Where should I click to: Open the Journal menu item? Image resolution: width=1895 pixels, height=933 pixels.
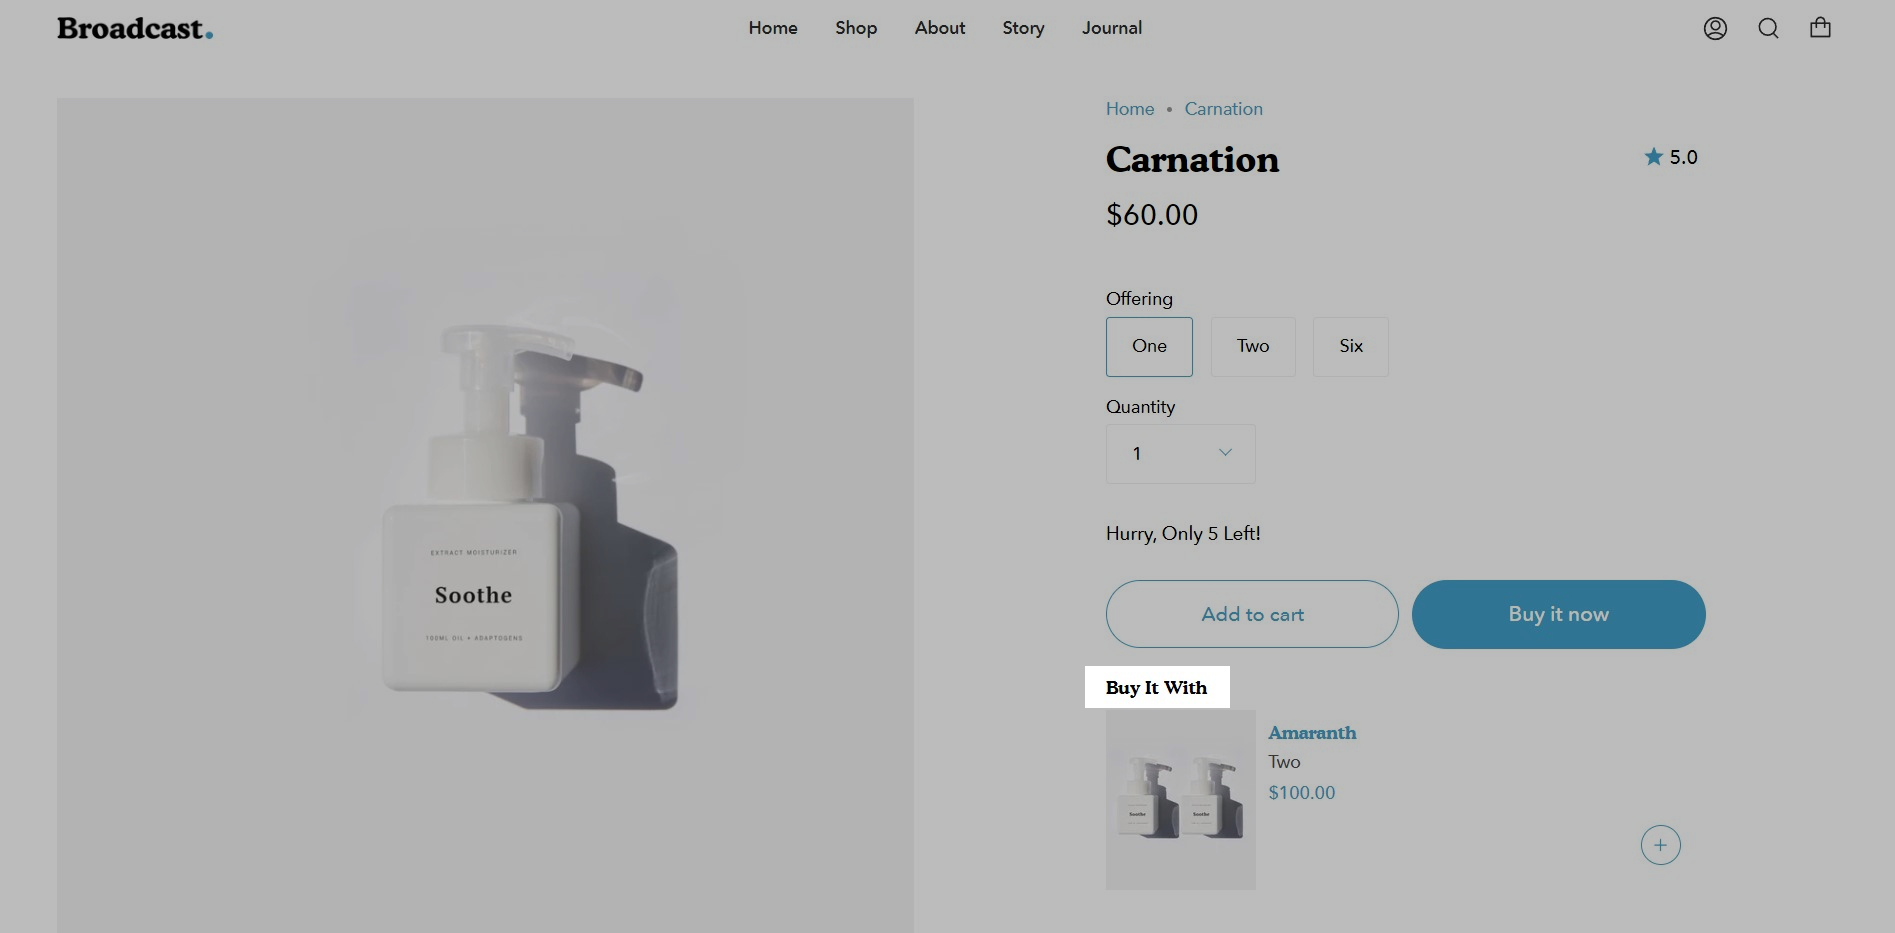pyautogui.click(x=1112, y=28)
